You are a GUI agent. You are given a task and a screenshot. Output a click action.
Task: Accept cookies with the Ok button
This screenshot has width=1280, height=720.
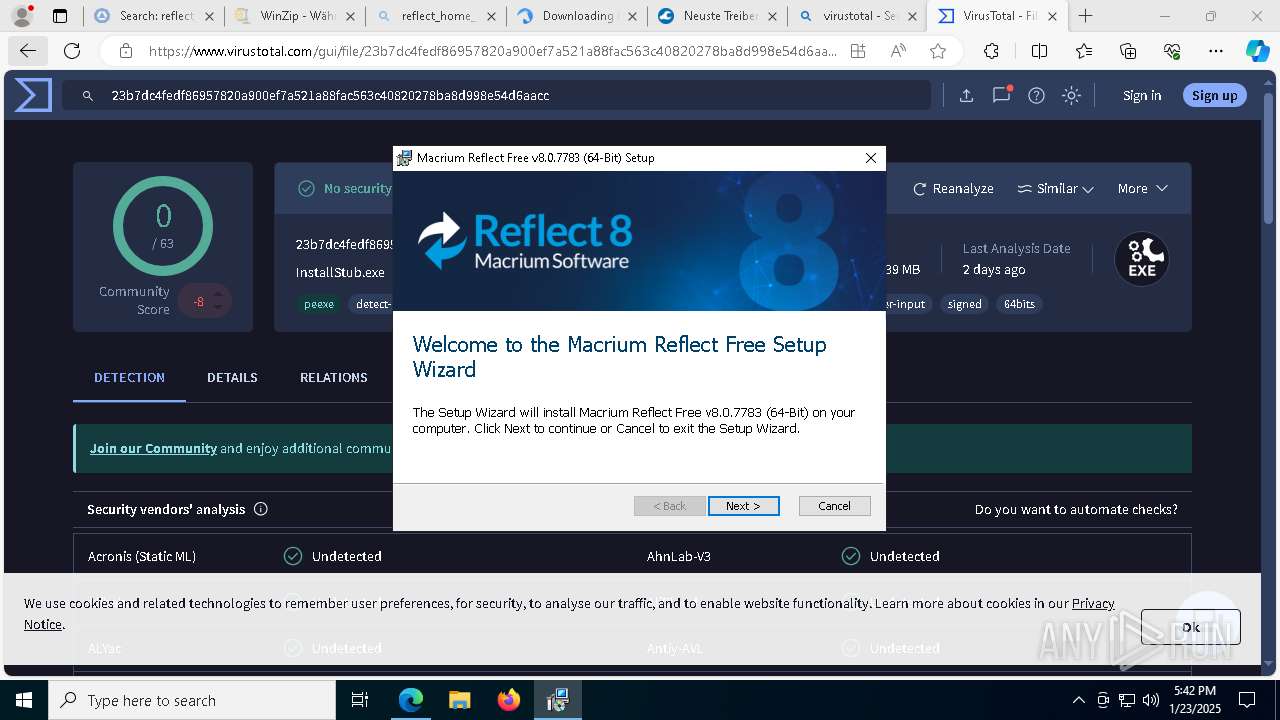click(x=1190, y=627)
